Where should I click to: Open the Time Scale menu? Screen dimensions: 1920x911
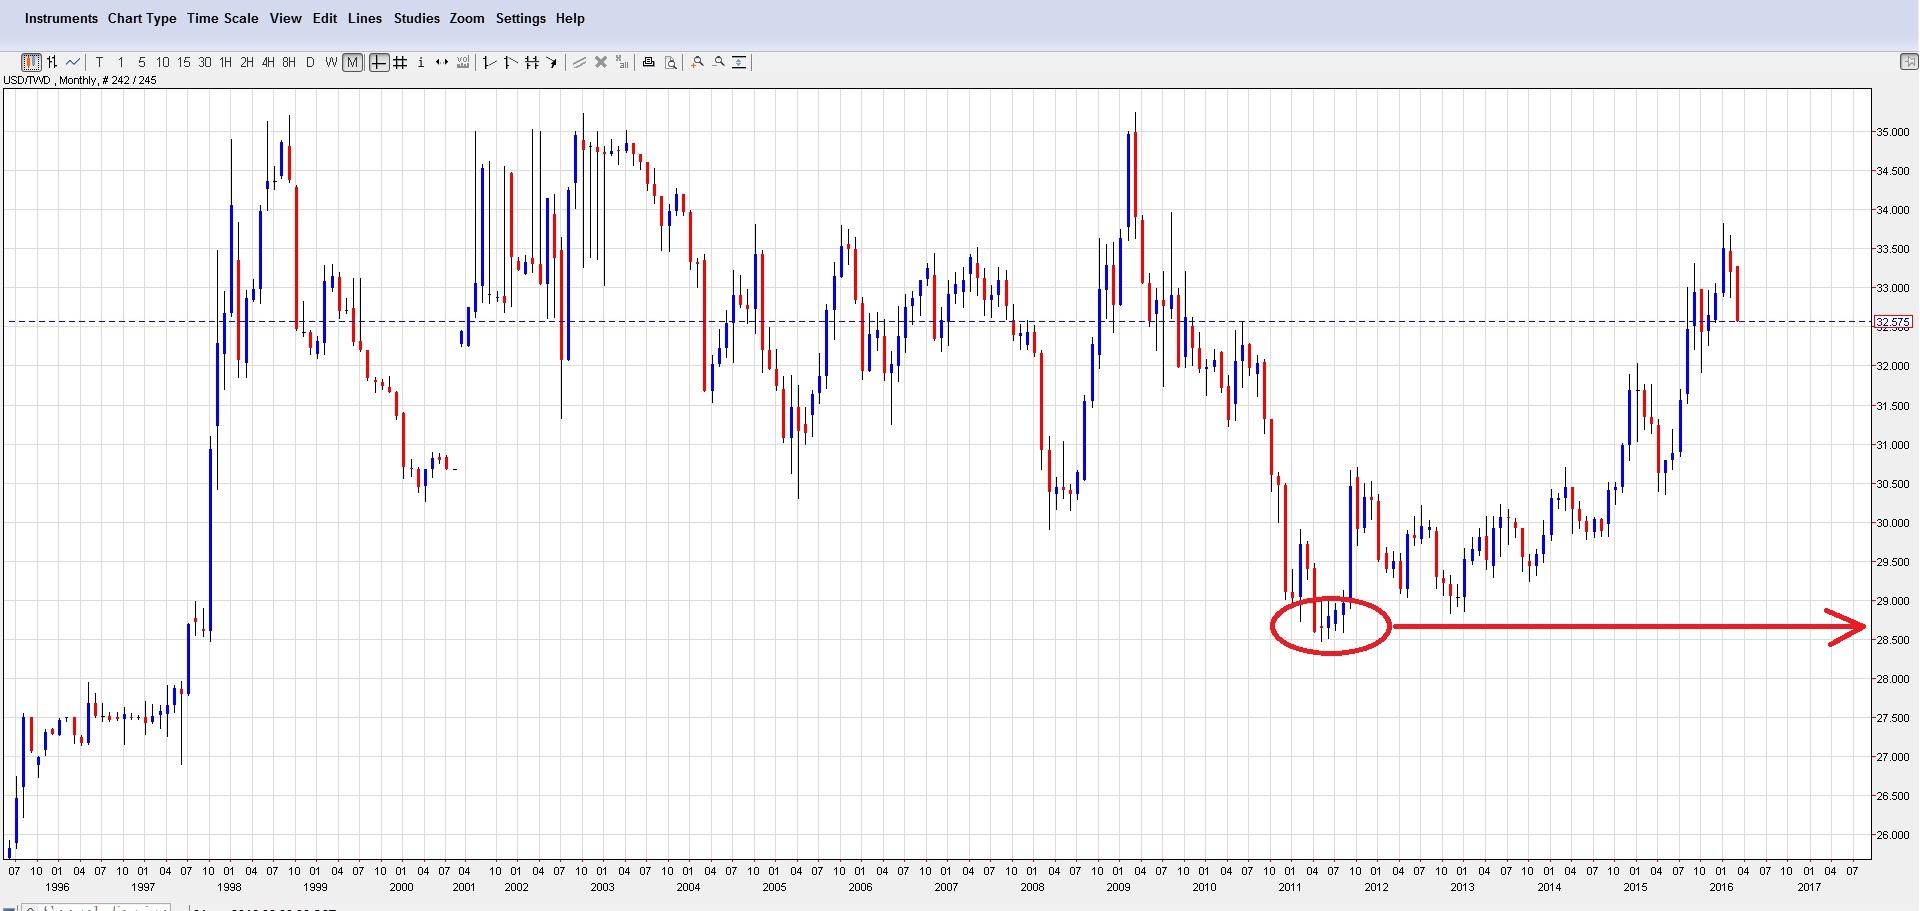(222, 18)
